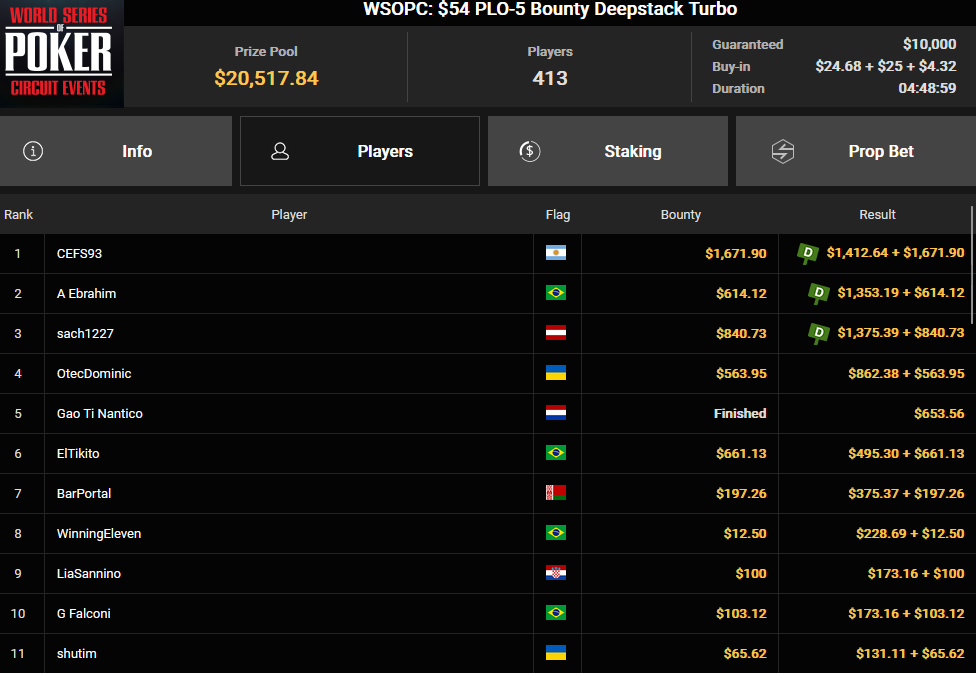The width and height of the screenshot is (976, 673).
Task: Select player name G Falconi
Action: [83, 613]
